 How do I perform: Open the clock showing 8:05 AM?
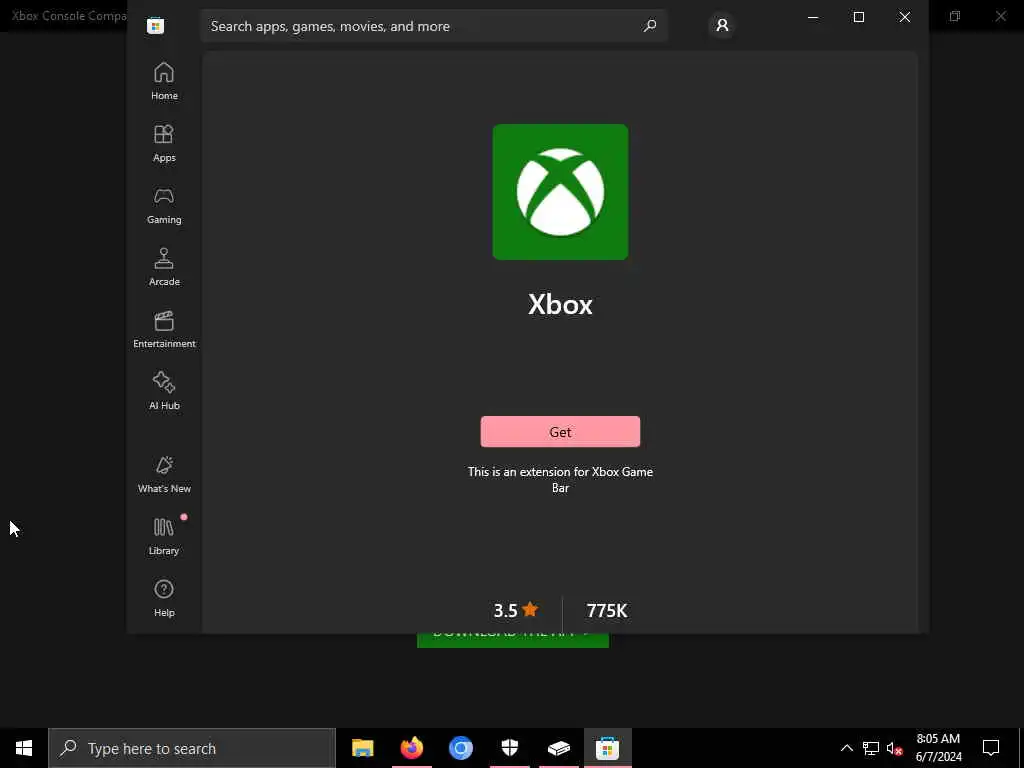click(x=938, y=748)
